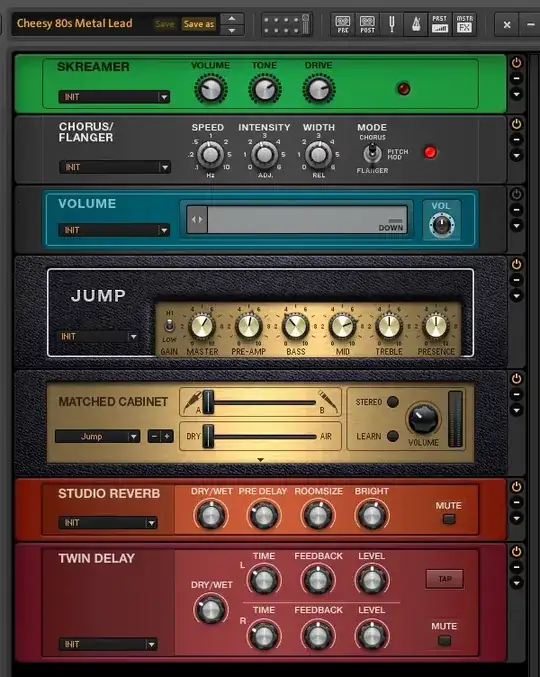Minimize the Skreamer module view
Viewport: 540px width, 677px height.
coord(516,79)
